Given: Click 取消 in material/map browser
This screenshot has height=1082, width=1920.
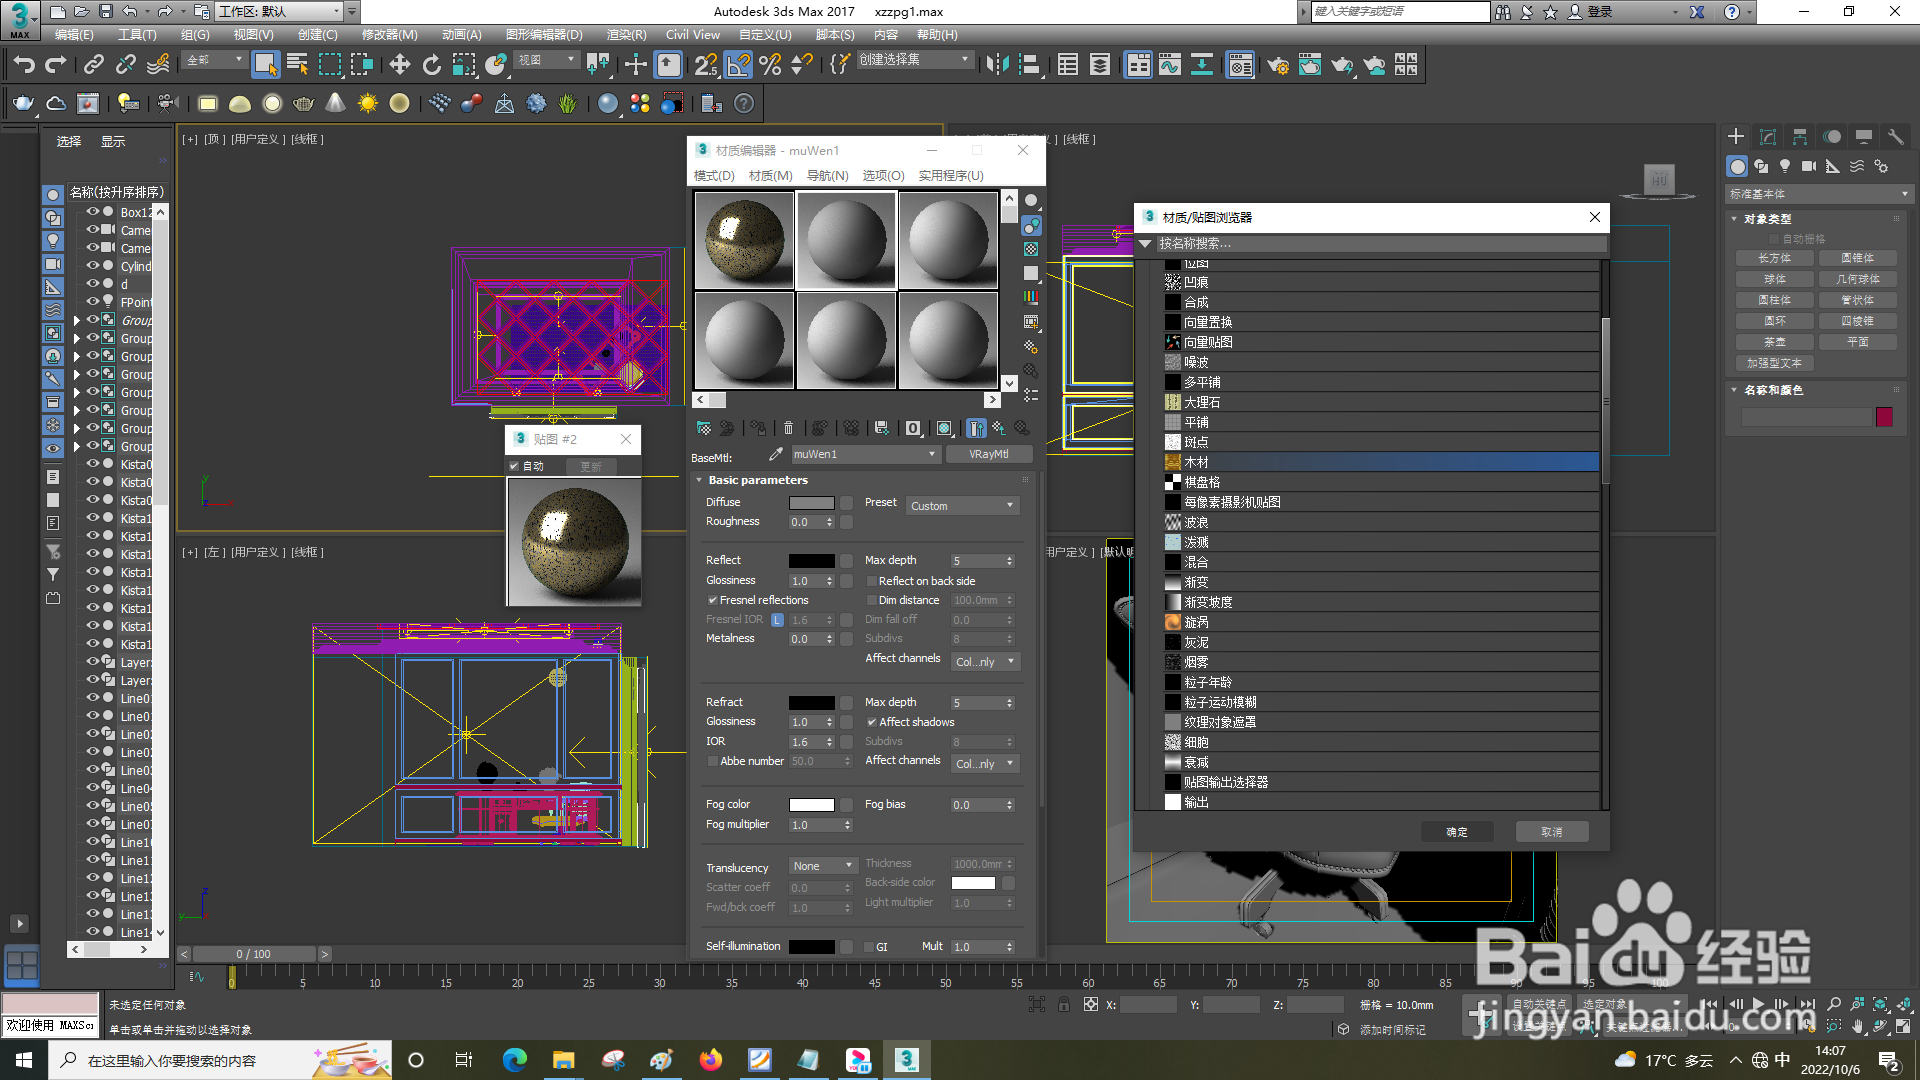Looking at the screenshot, I should coord(1551,832).
